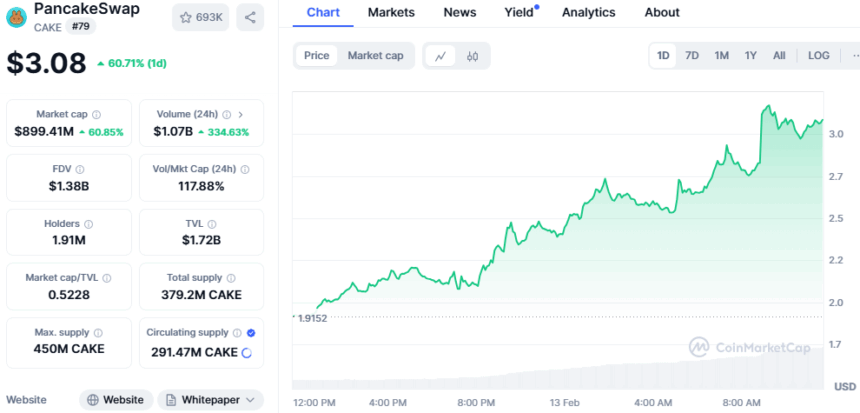This screenshot has height=413, width=860.
Task: Open the FDV info icon
Action: [x=80, y=169]
